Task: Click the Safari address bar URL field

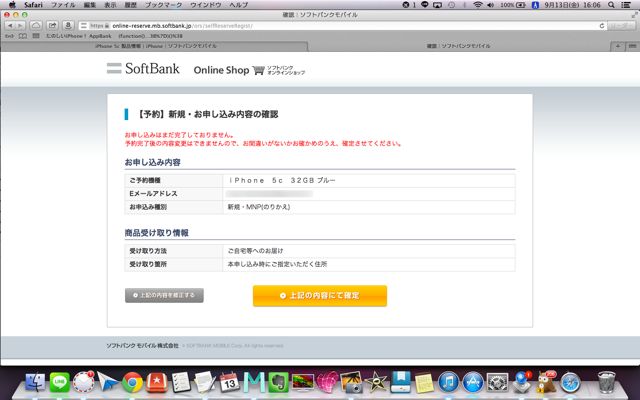Action: pos(341,26)
